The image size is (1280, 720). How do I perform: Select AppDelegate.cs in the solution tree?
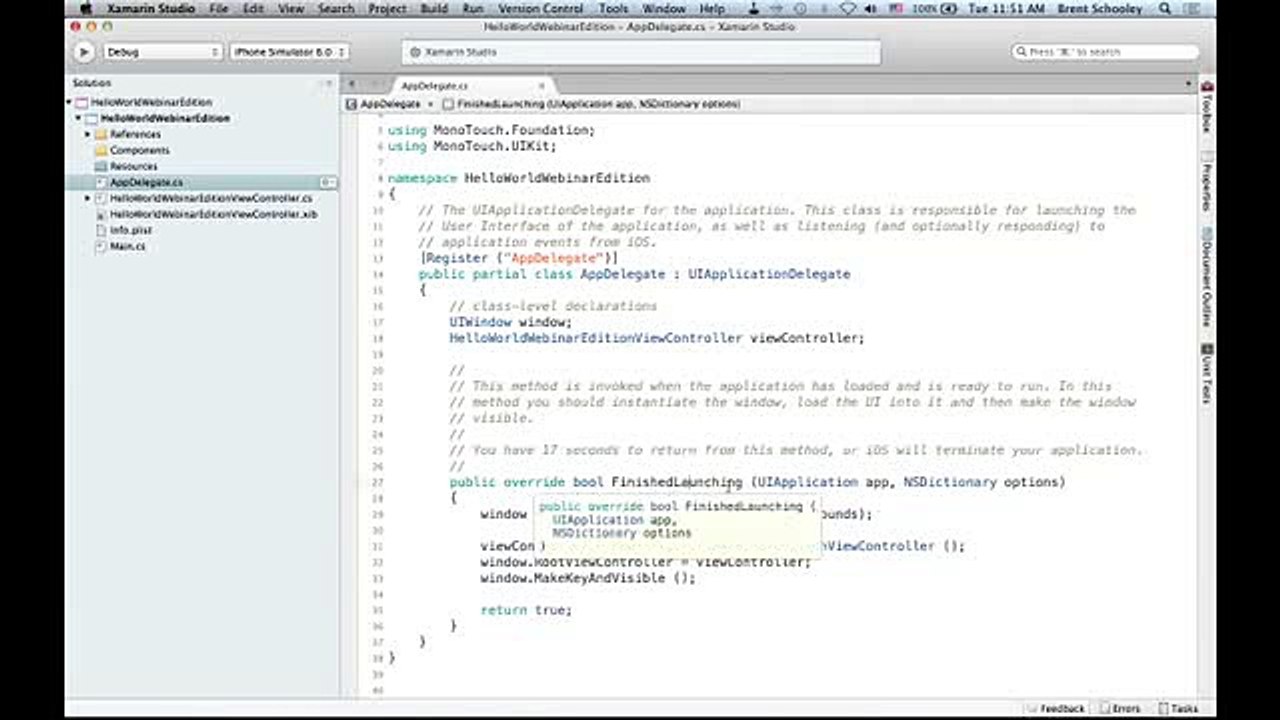(x=146, y=182)
